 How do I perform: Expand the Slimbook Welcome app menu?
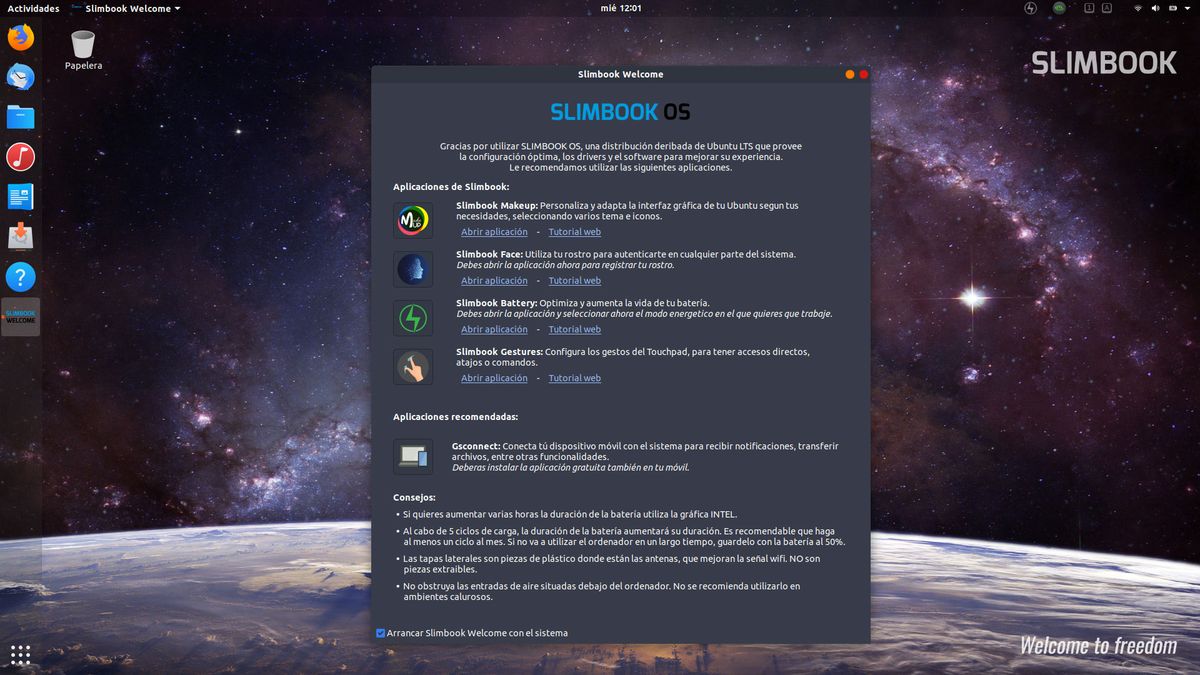tap(132, 8)
